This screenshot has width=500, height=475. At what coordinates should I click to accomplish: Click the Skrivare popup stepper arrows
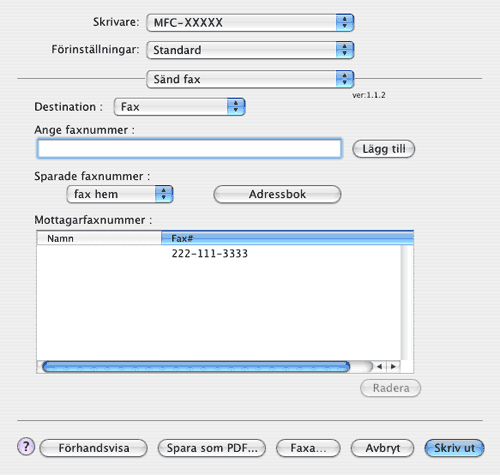[x=345, y=23]
